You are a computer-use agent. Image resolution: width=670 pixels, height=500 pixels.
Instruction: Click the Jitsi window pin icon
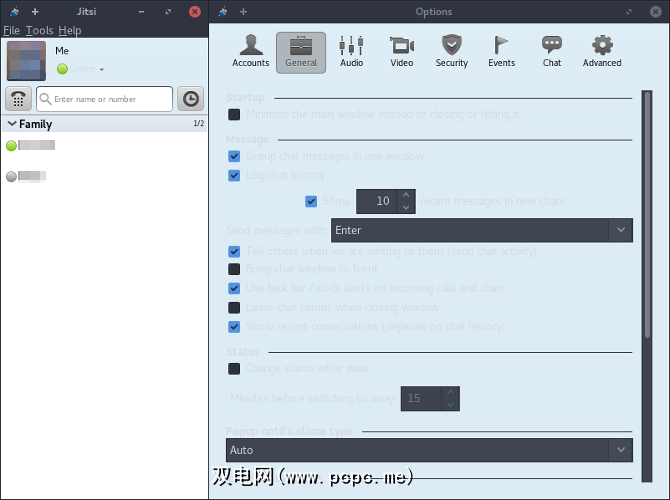point(14,12)
